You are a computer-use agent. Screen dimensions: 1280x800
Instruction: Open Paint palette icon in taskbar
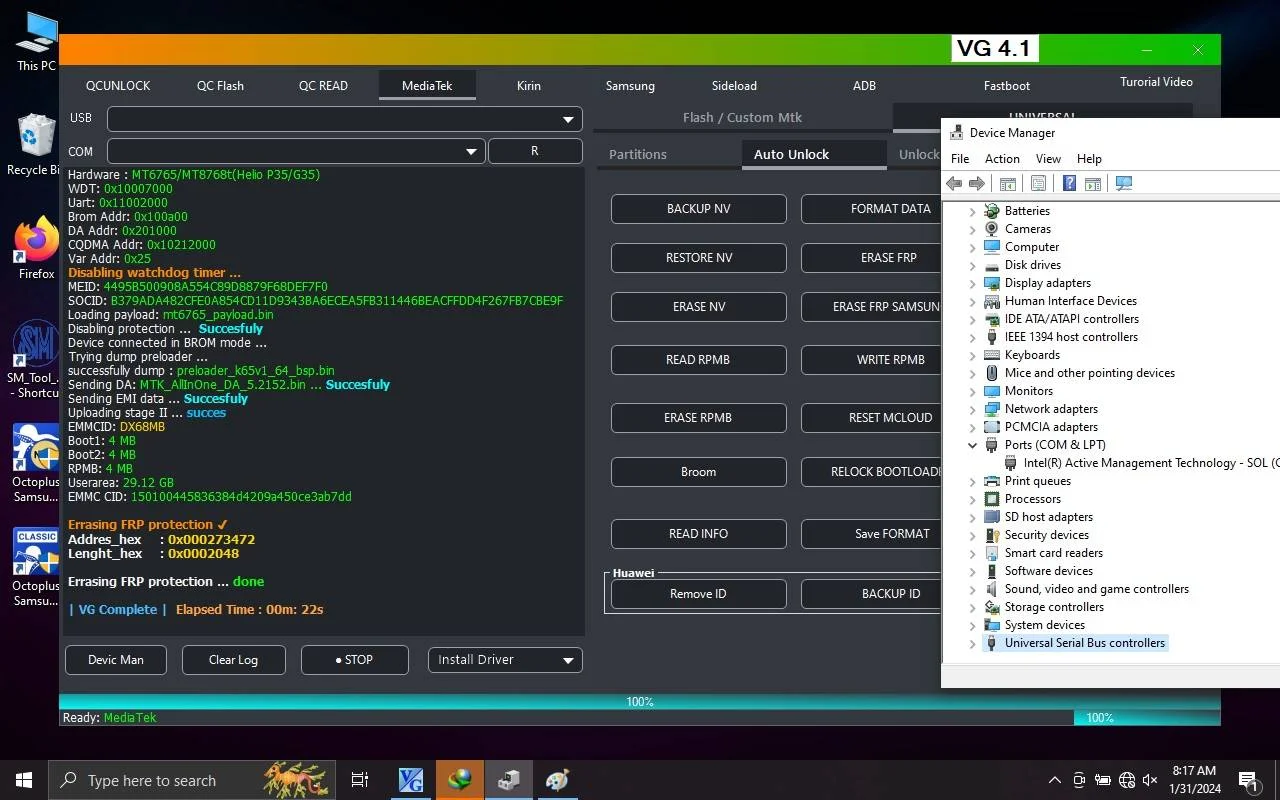(x=557, y=780)
